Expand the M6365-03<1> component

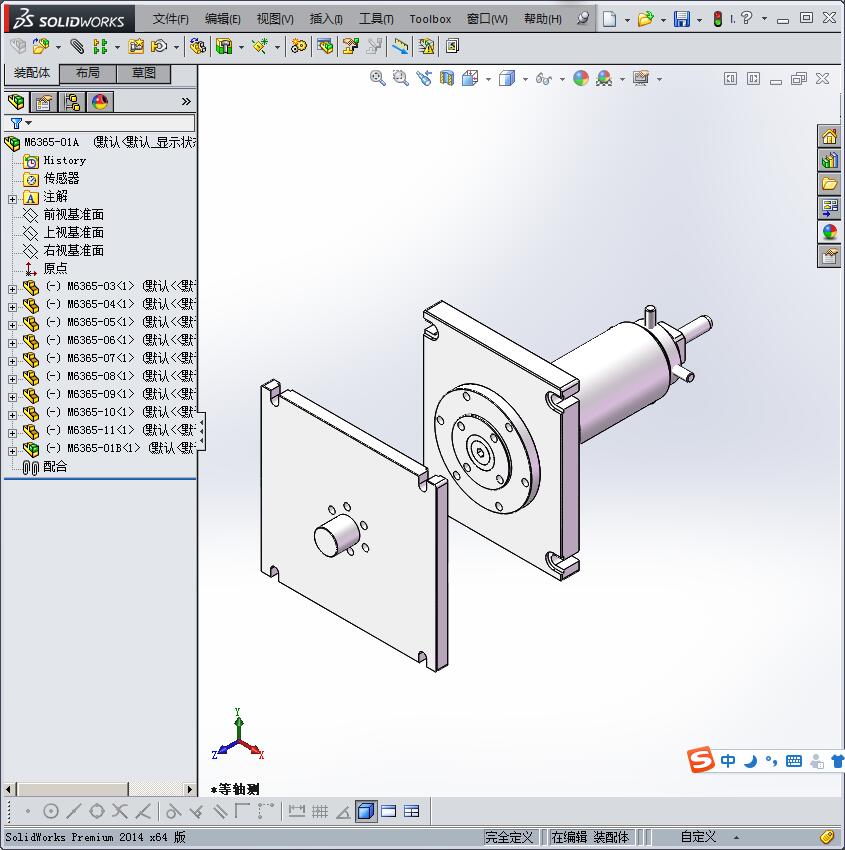pos(12,289)
